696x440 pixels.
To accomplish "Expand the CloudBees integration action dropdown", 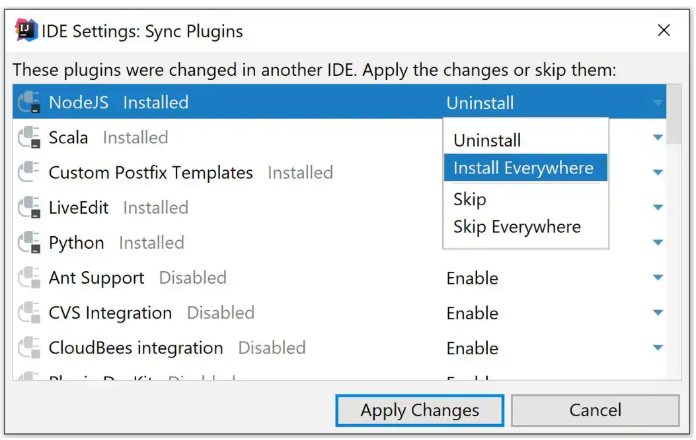I will pos(657,348).
